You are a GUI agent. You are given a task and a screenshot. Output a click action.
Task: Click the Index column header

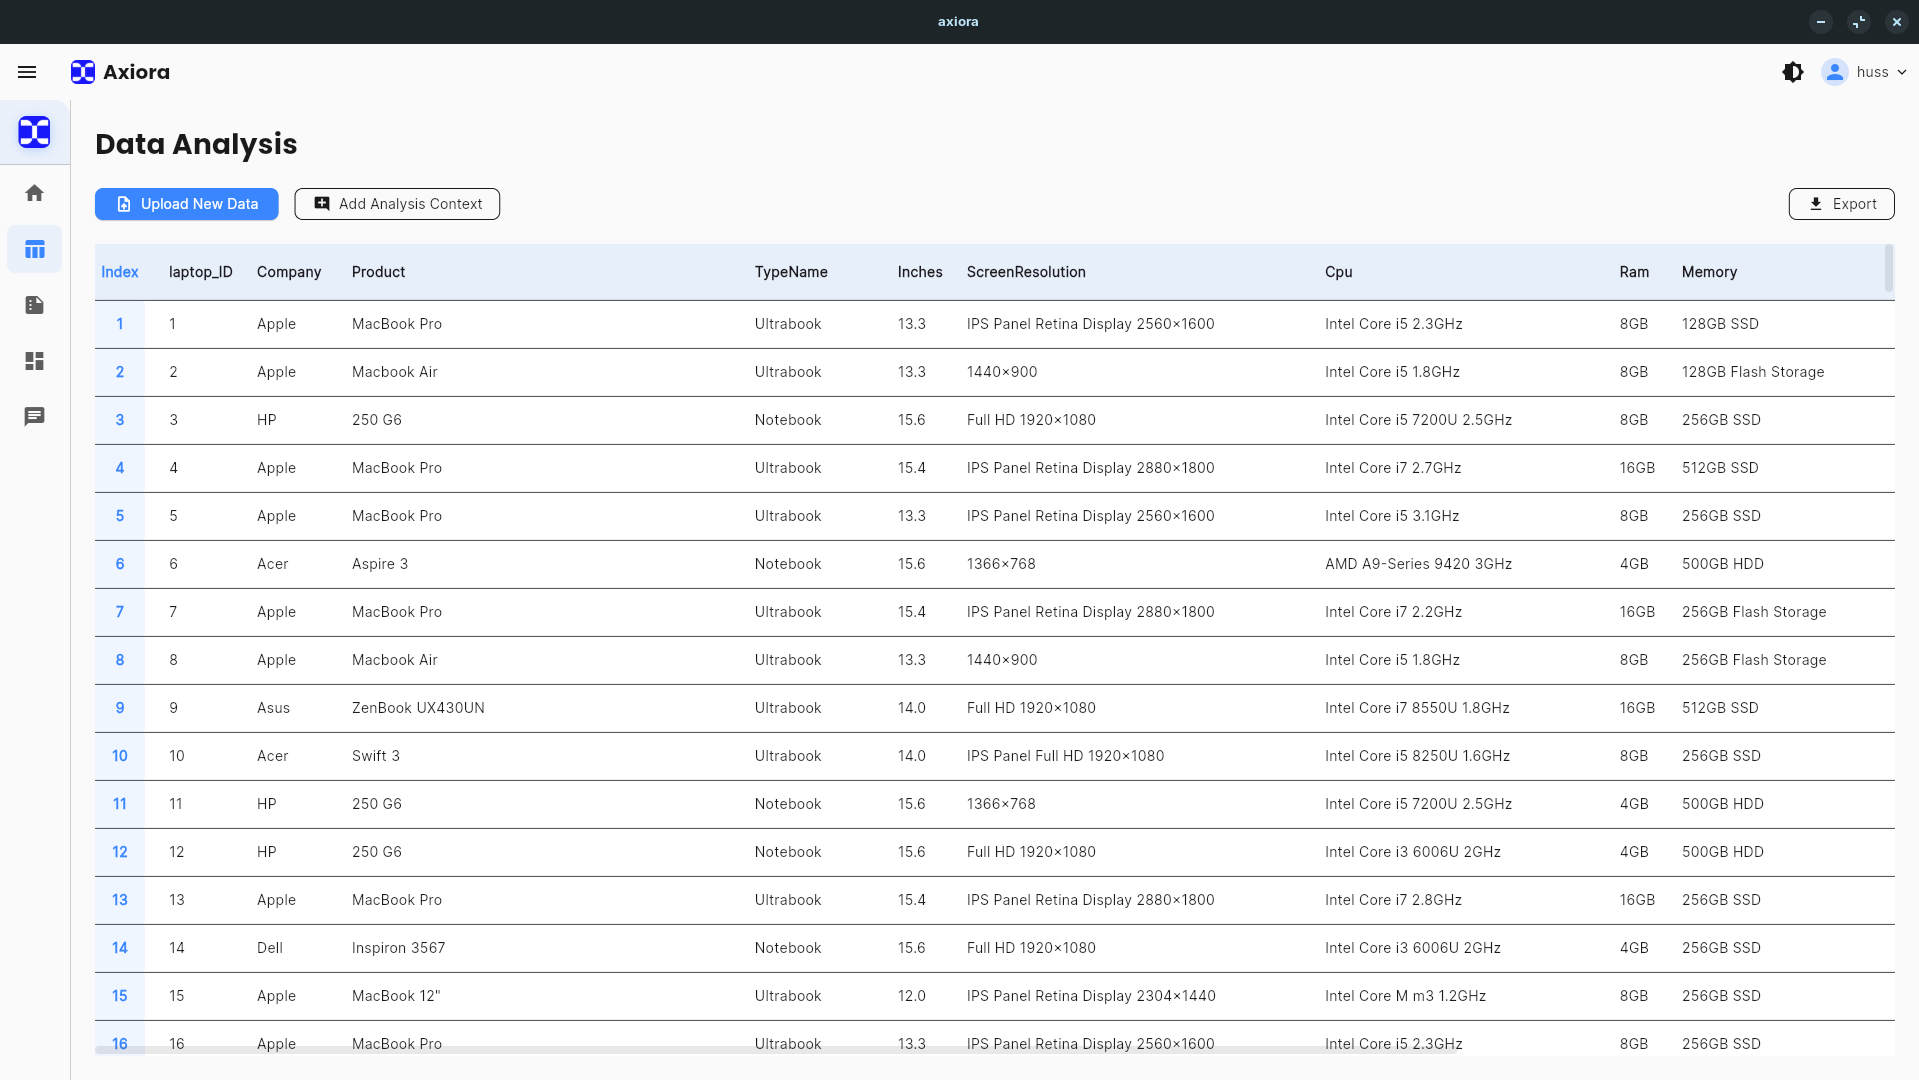[x=120, y=272]
